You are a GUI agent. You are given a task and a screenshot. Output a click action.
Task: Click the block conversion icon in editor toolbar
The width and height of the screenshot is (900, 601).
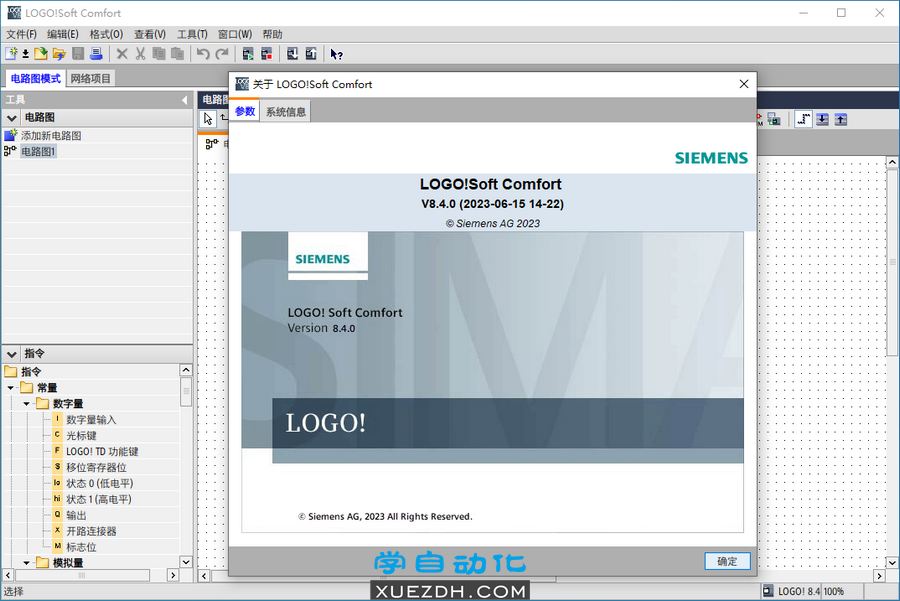click(x=774, y=119)
